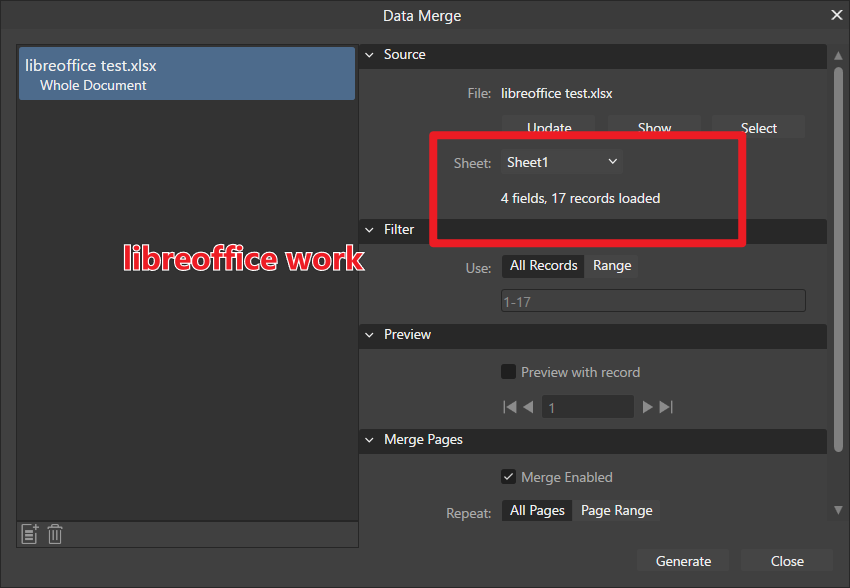This screenshot has width=850, height=588.
Task: Select All Records for the filter
Action: pyautogui.click(x=542, y=265)
